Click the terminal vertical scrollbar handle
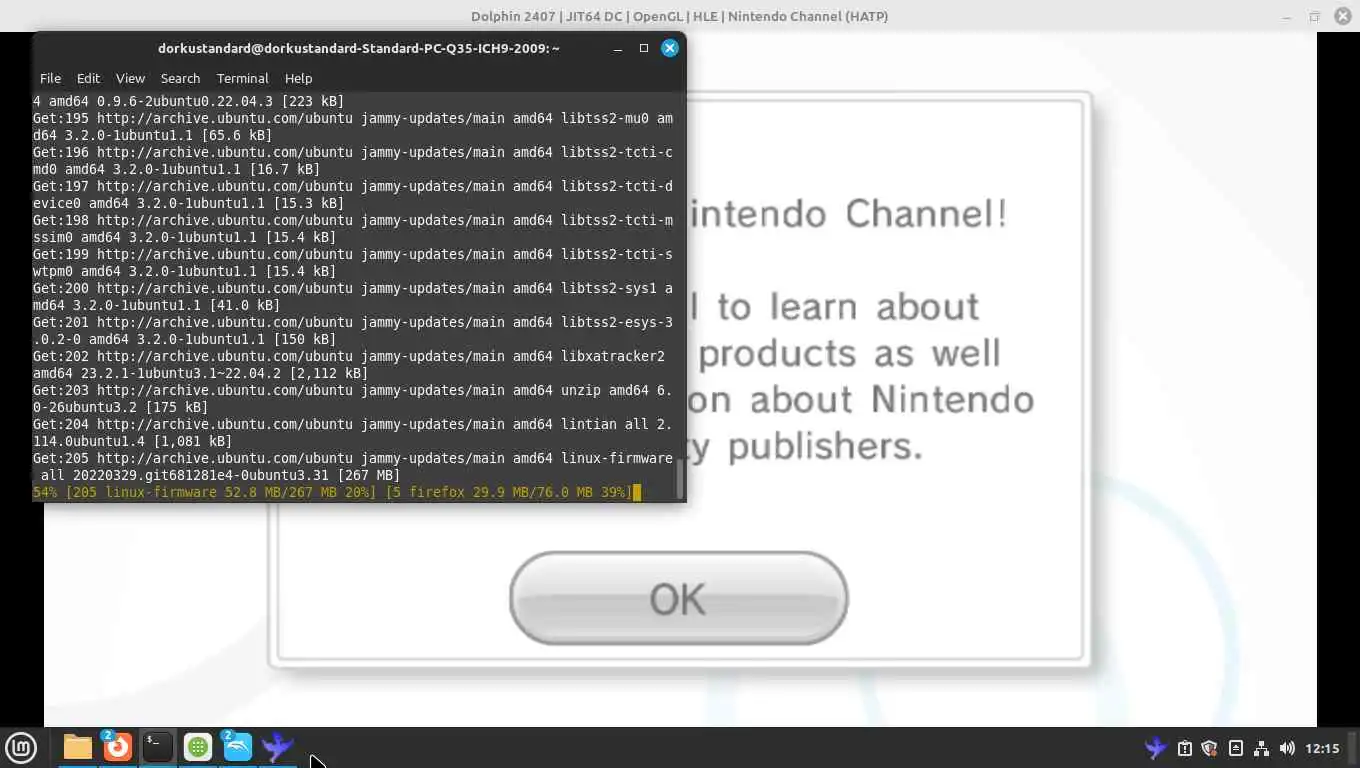This screenshot has width=1360, height=768. (681, 478)
